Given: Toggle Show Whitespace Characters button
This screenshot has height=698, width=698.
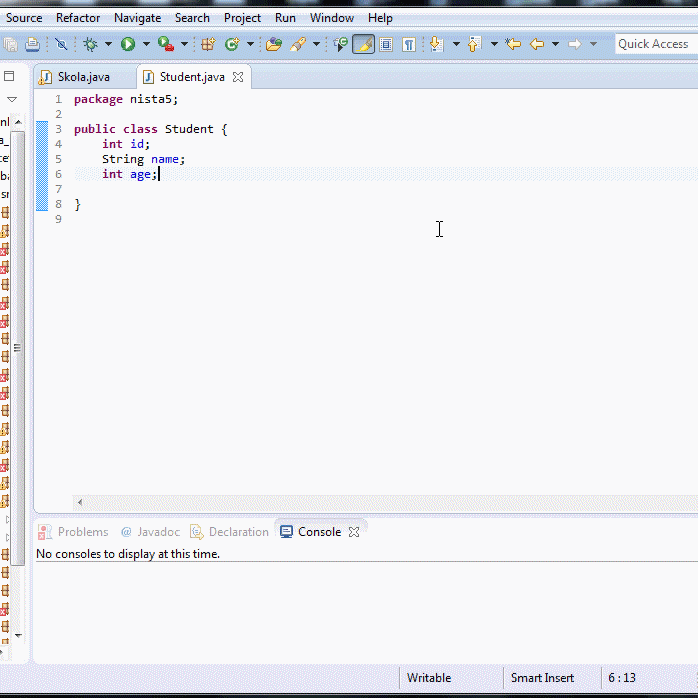Looking at the screenshot, I should click(x=409, y=44).
